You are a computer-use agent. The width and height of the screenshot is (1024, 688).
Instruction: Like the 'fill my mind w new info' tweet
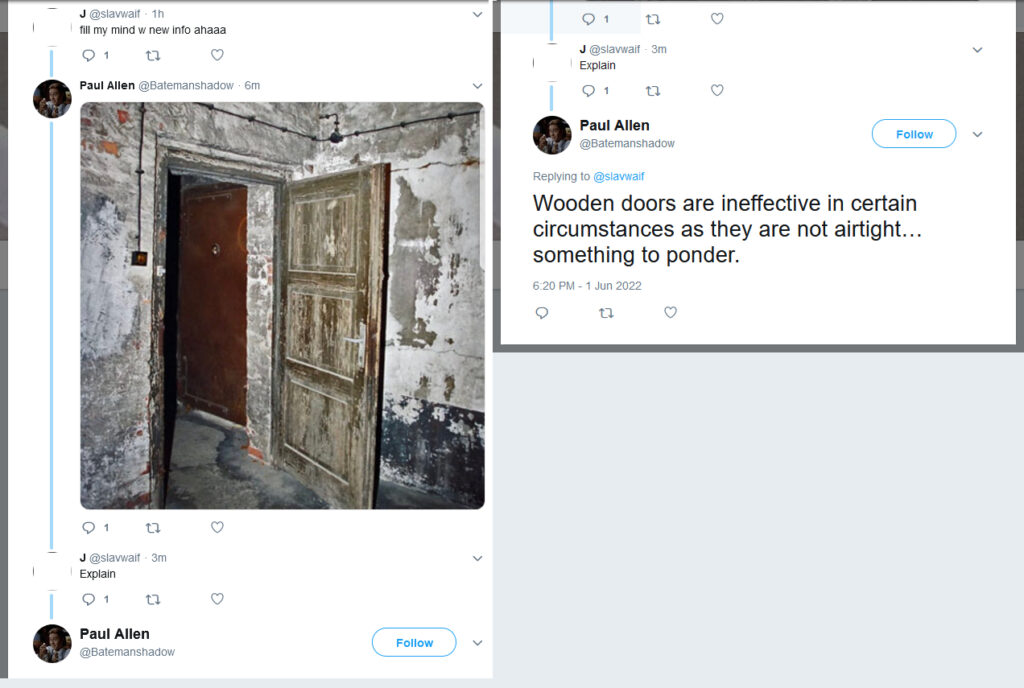[217, 55]
